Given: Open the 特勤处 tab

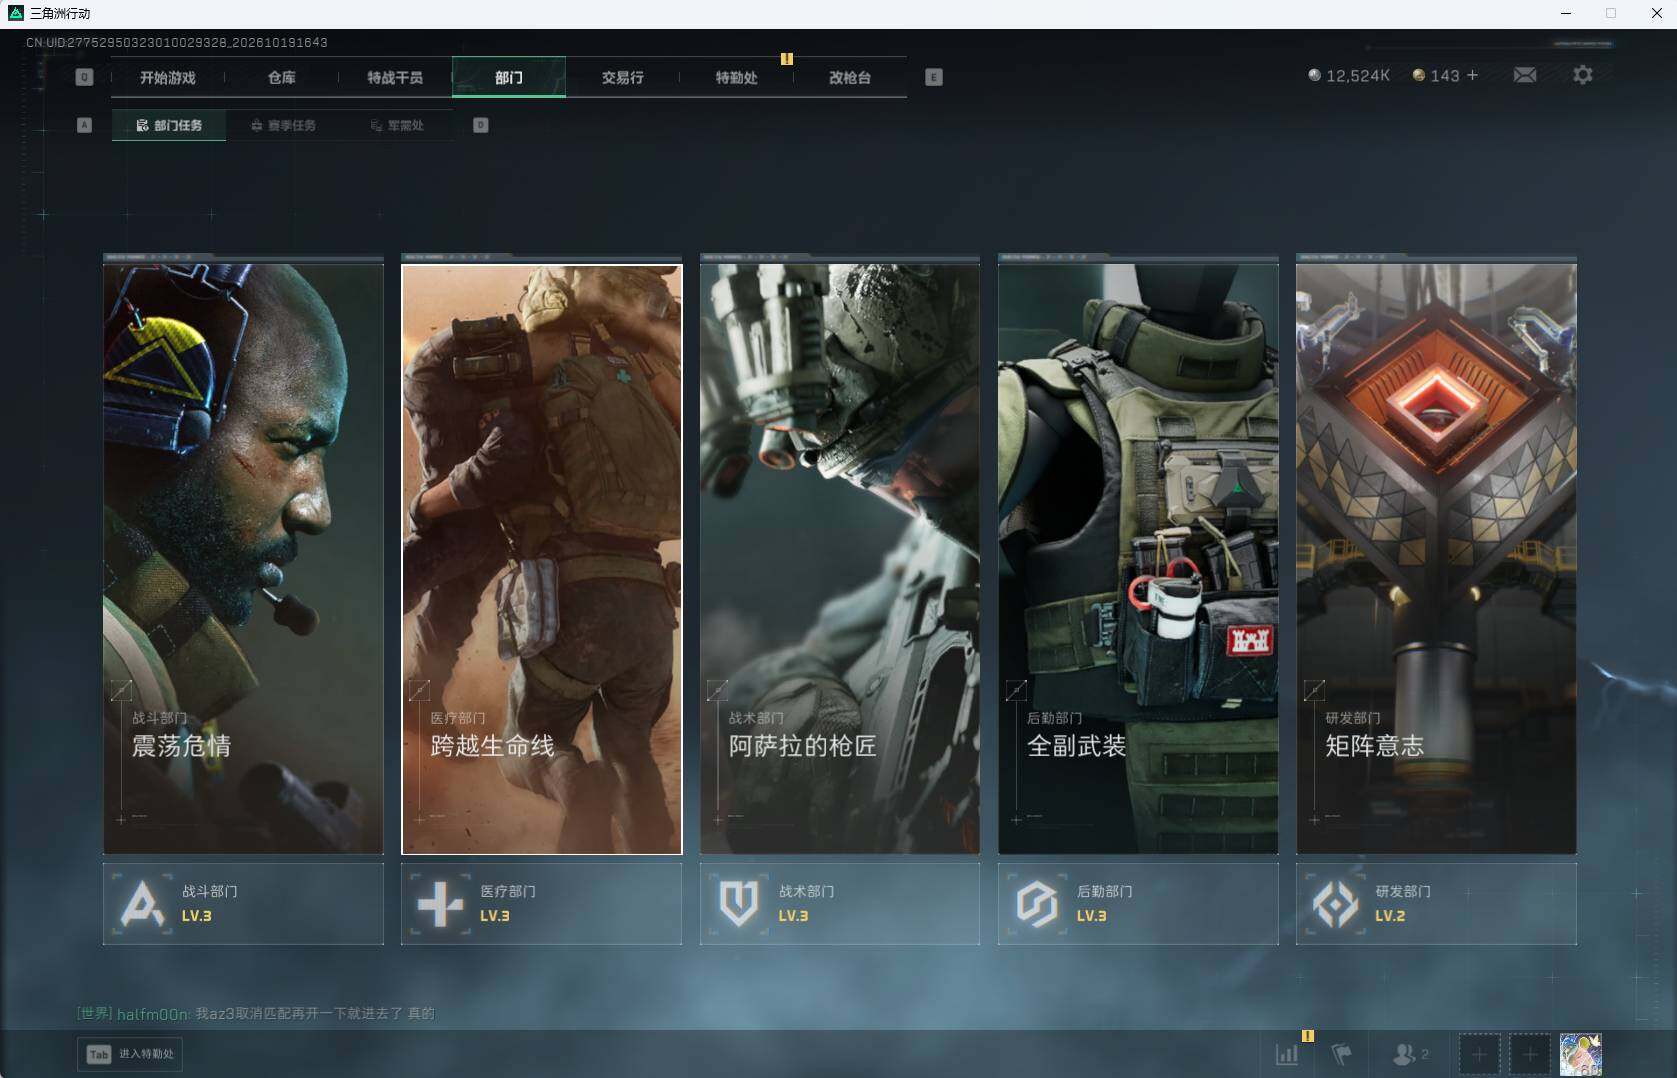Looking at the screenshot, I should pyautogui.click(x=736, y=77).
